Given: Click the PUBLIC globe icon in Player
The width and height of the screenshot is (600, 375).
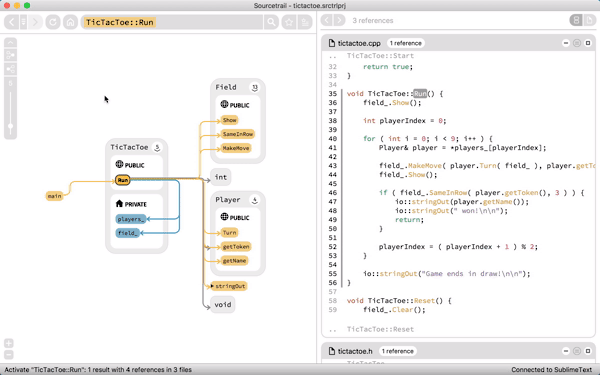Looking at the screenshot, I should coord(224,217).
